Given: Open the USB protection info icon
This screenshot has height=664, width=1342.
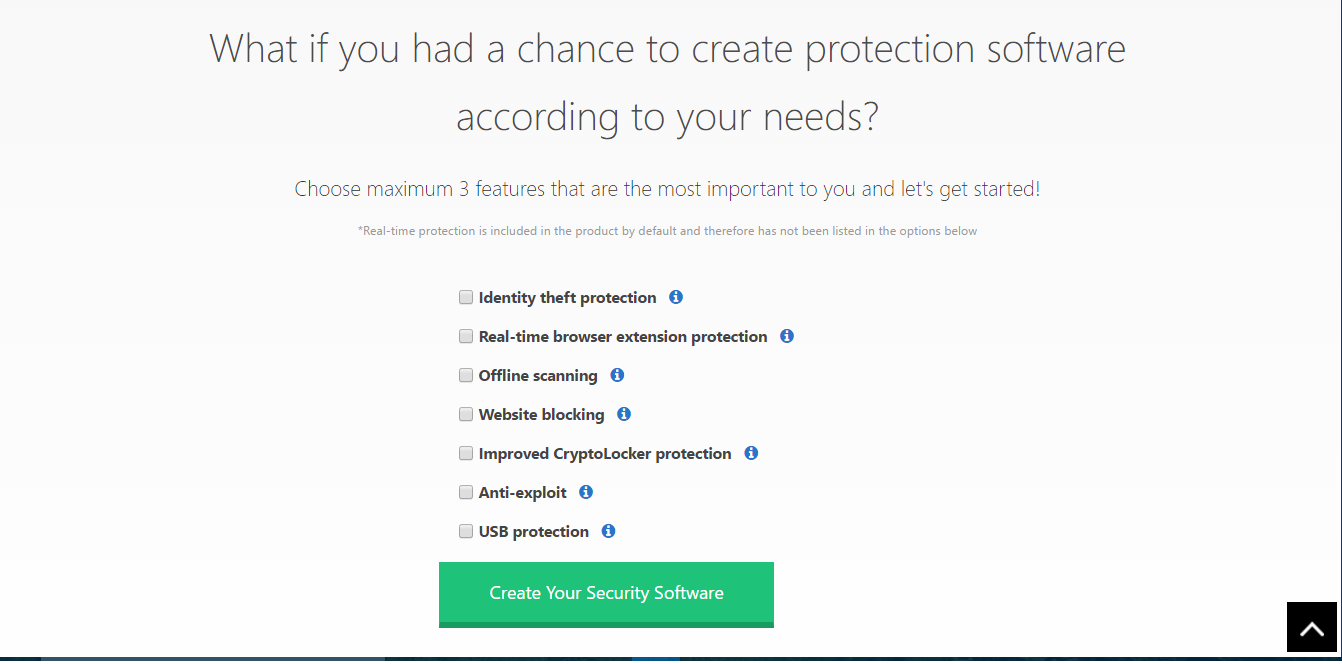Looking at the screenshot, I should tap(608, 531).
